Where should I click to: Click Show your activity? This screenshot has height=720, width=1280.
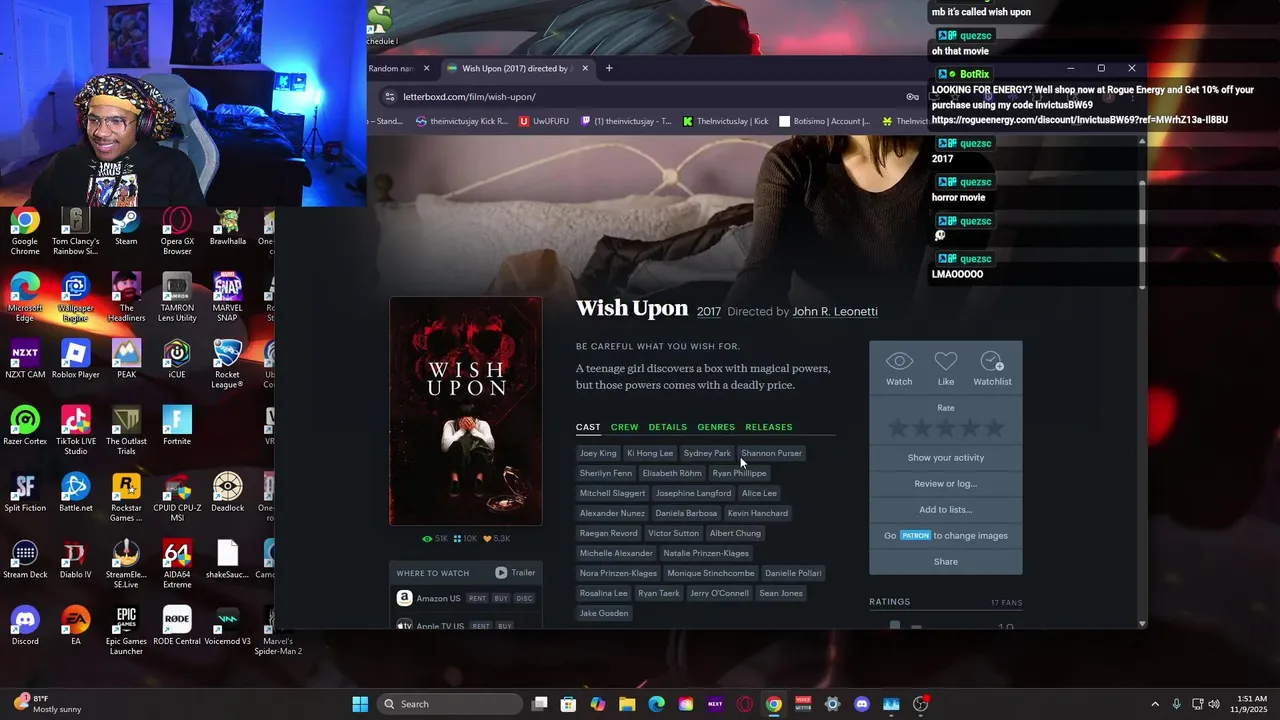click(946, 458)
